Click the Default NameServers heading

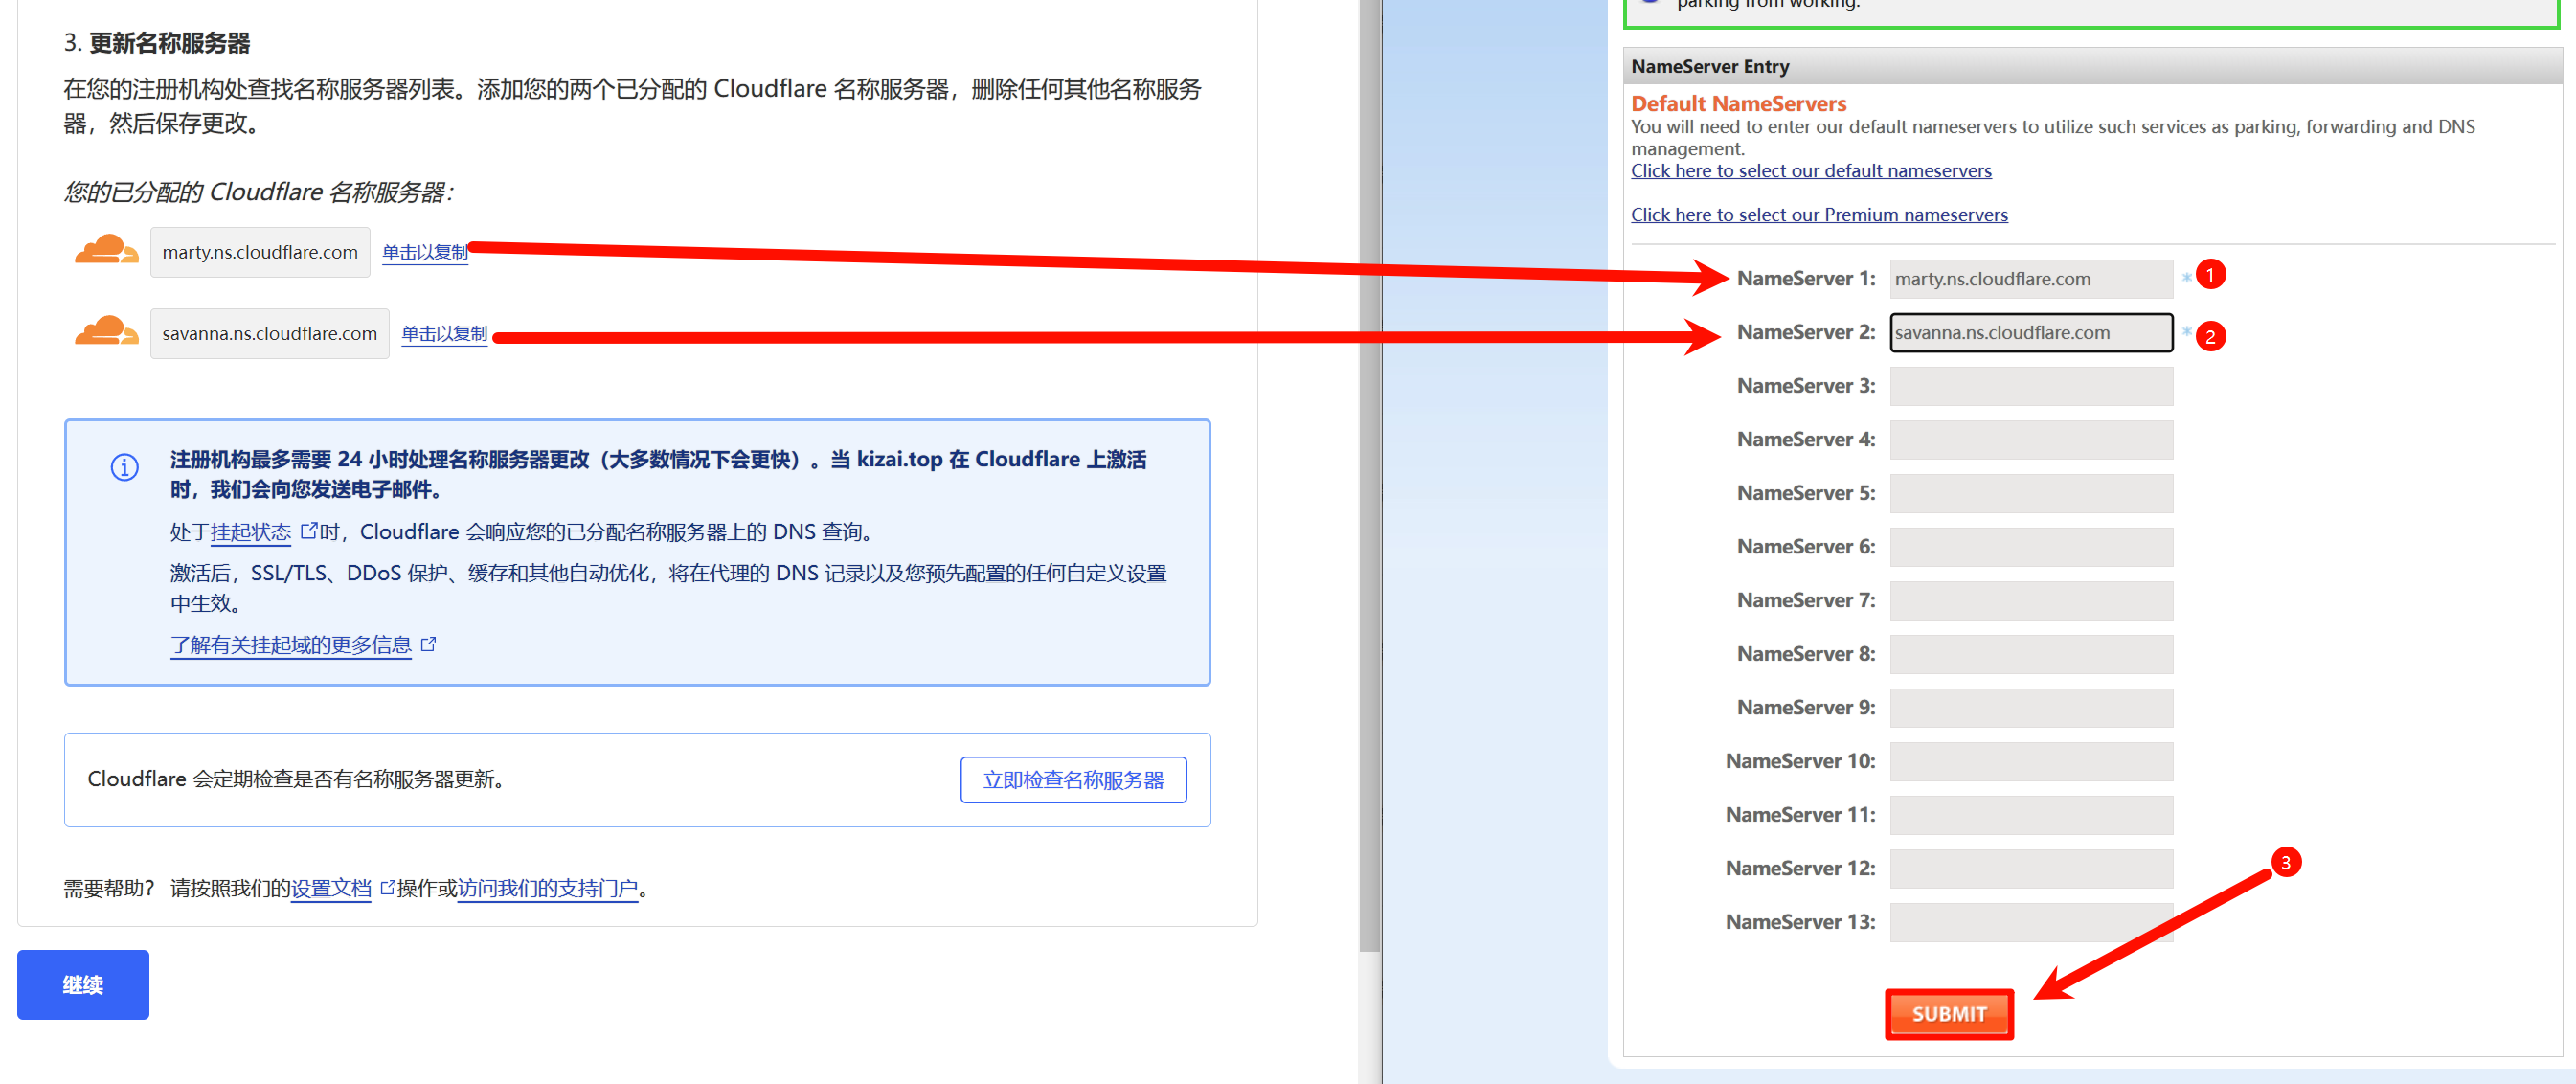pyautogui.click(x=1738, y=104)
